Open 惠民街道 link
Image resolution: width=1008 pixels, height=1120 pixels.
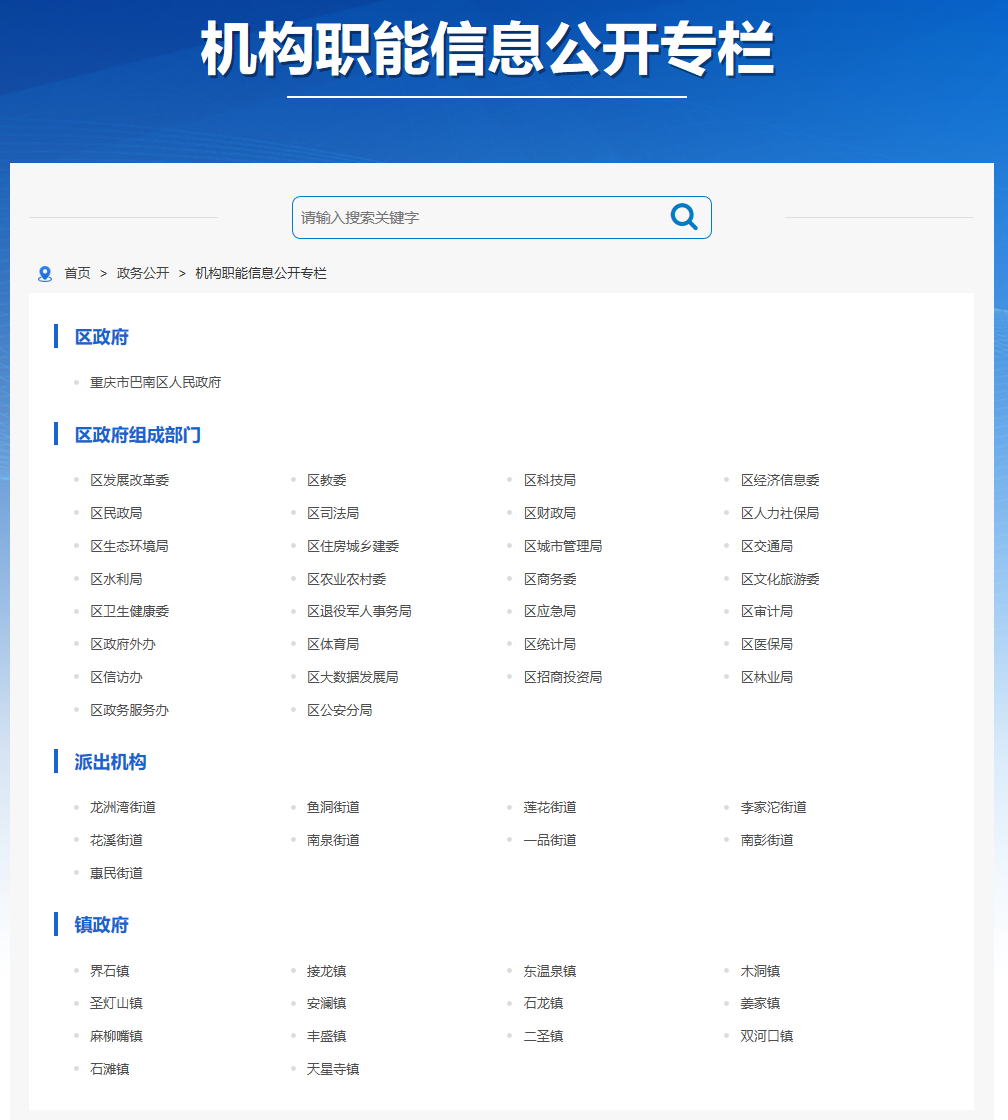pos(116,873)
